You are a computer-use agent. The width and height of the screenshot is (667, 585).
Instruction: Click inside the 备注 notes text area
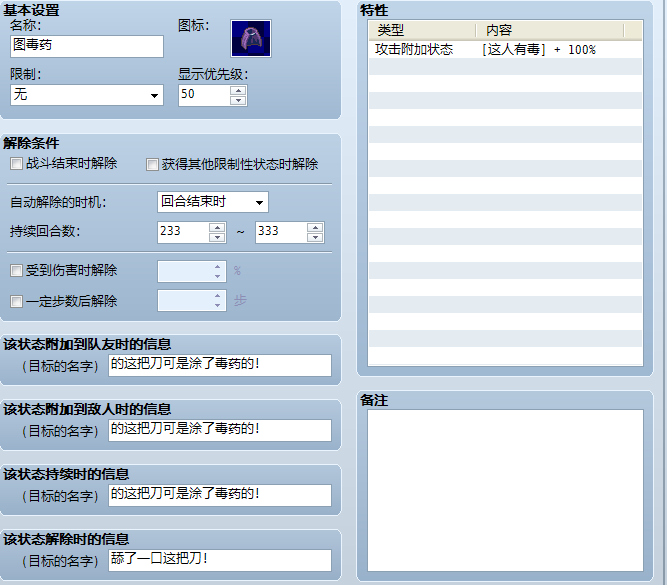pos(505,491)
